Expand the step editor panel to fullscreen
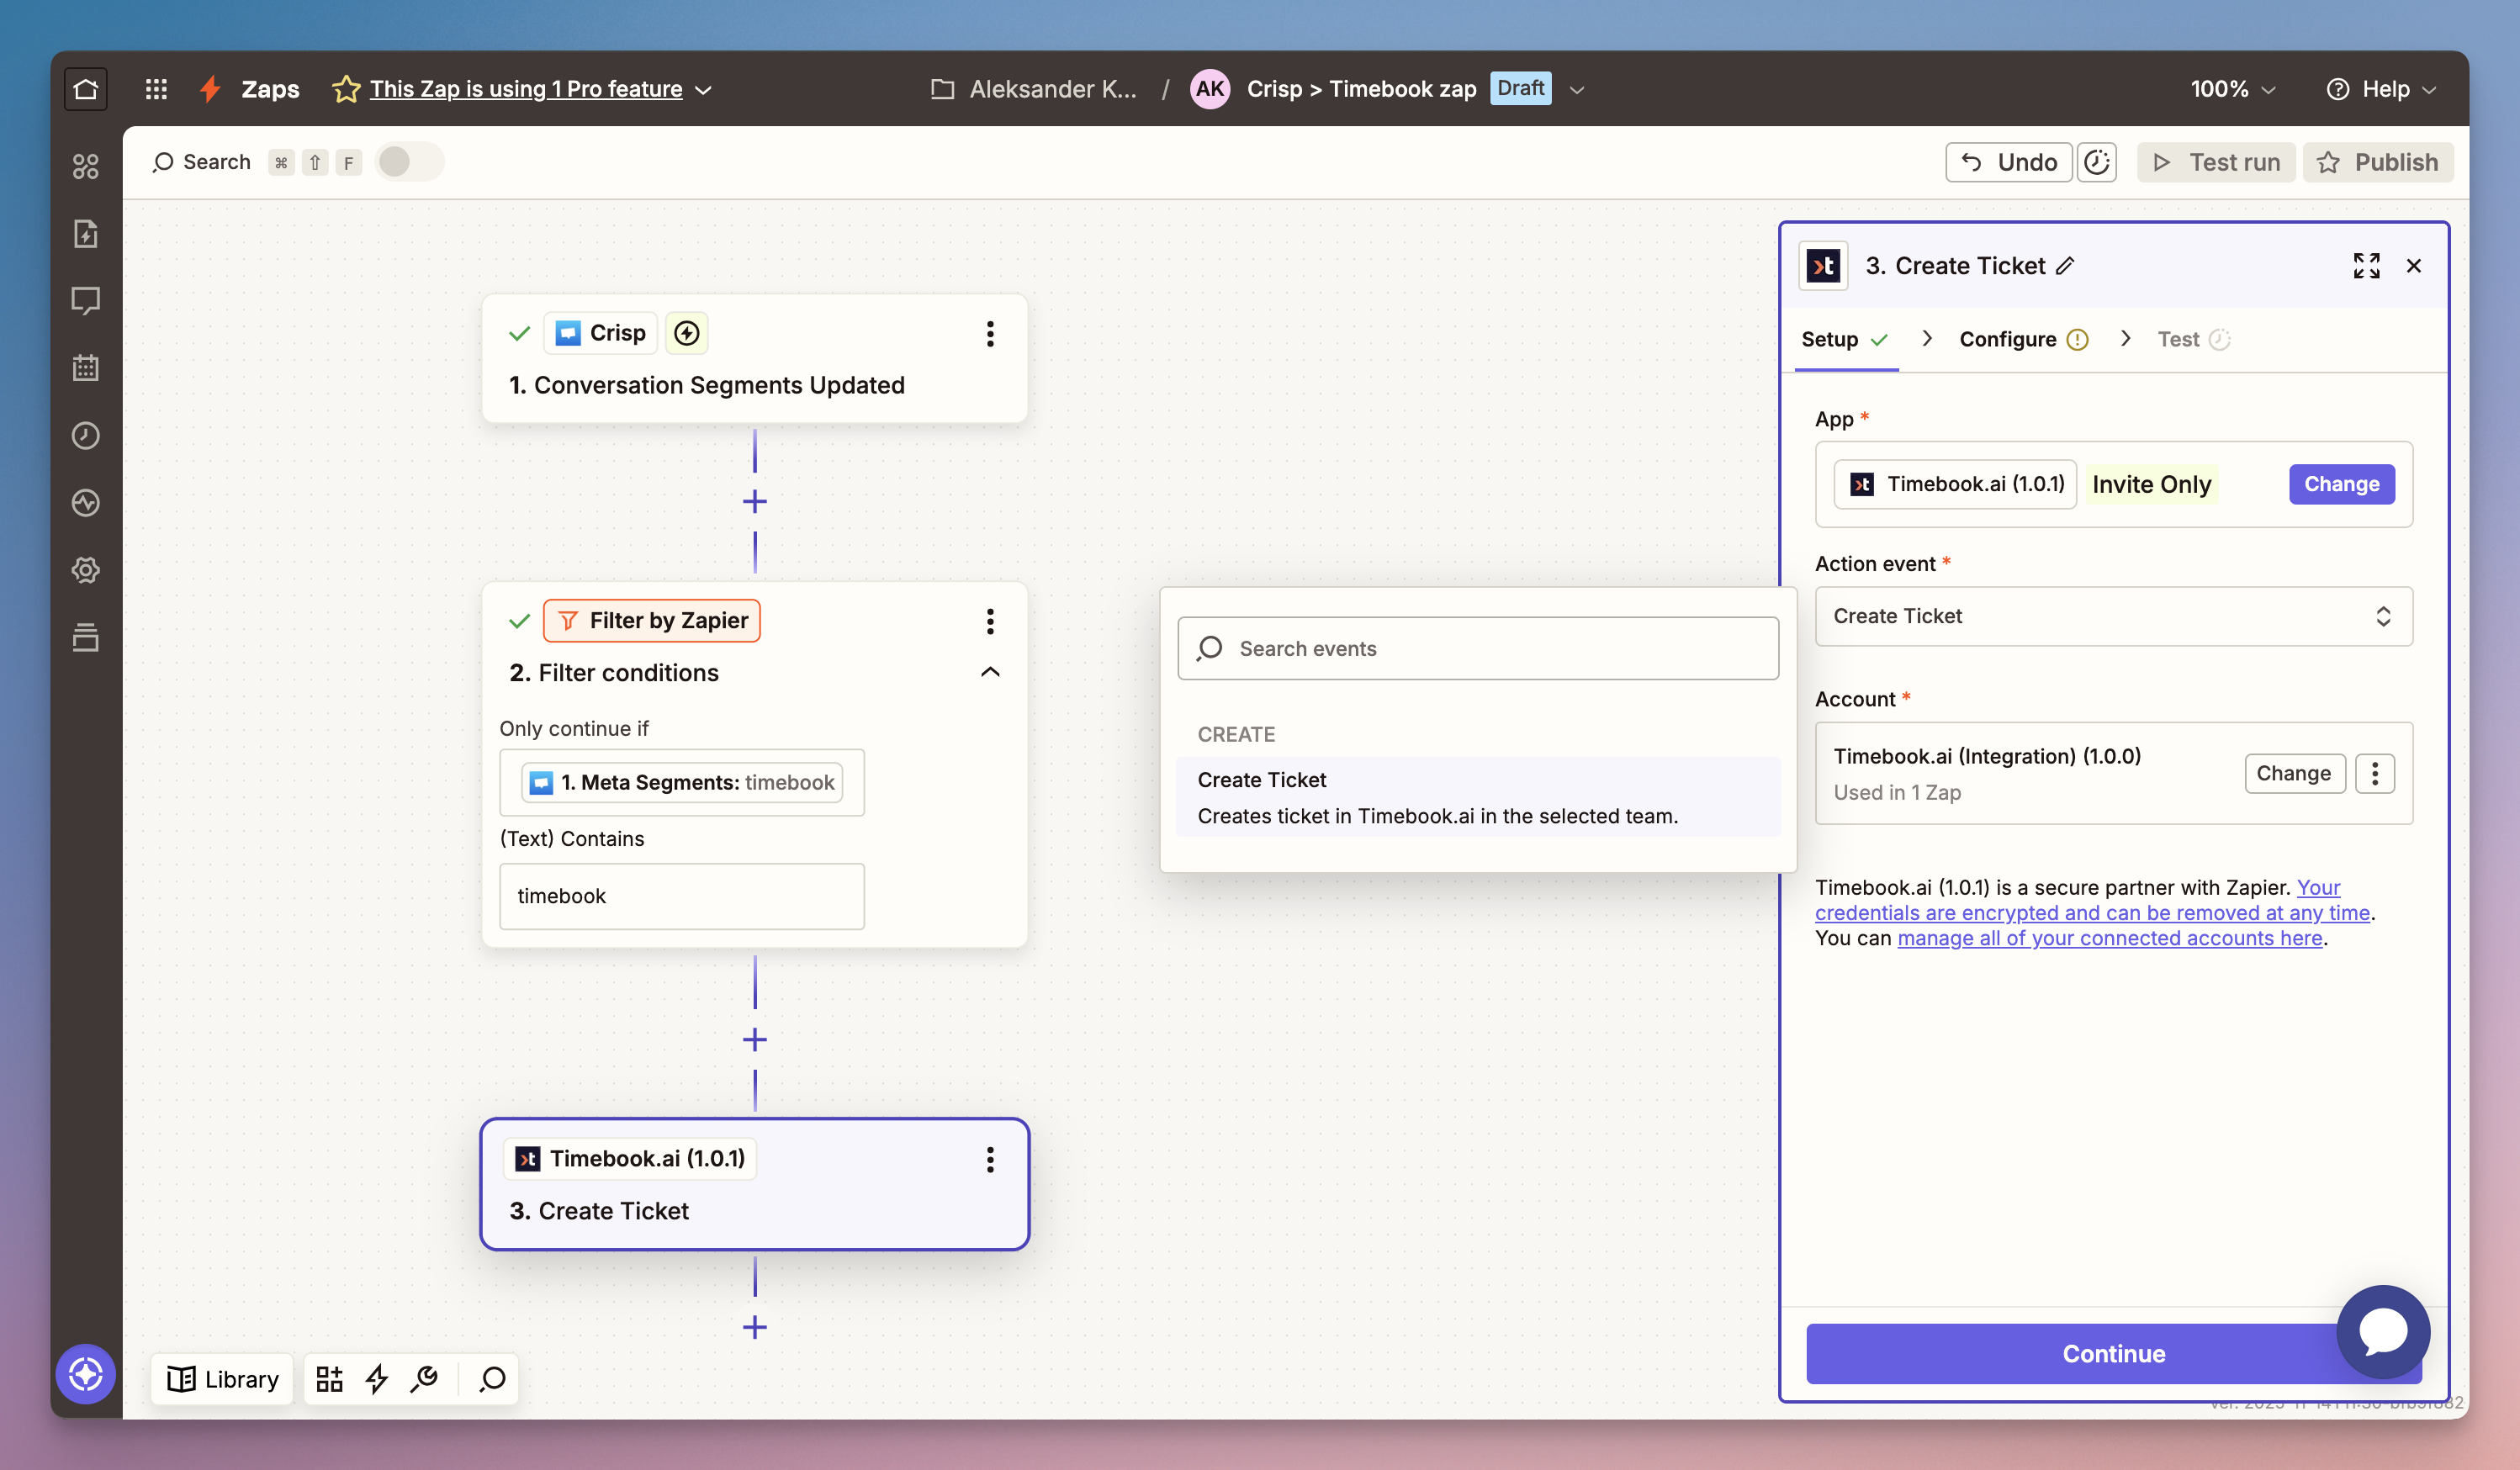Screen dimensions: 2520x1470 [x=2366, y=266]
